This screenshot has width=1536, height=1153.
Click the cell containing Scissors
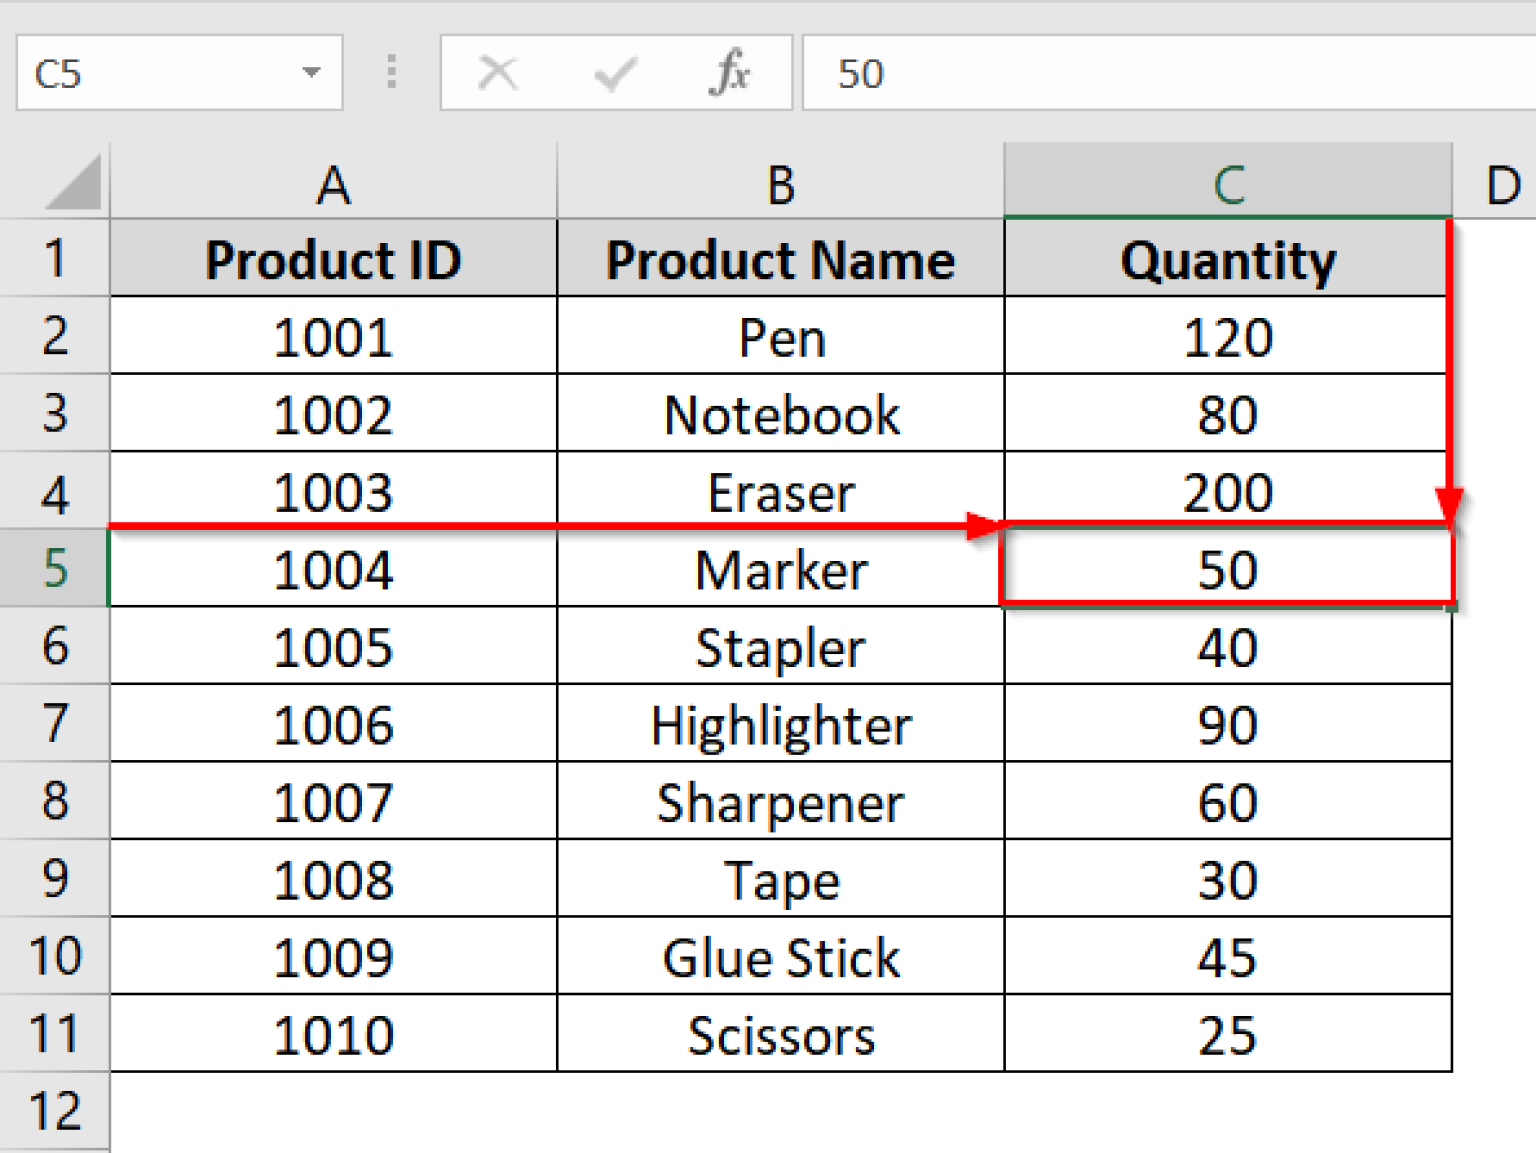(781, 1035)
